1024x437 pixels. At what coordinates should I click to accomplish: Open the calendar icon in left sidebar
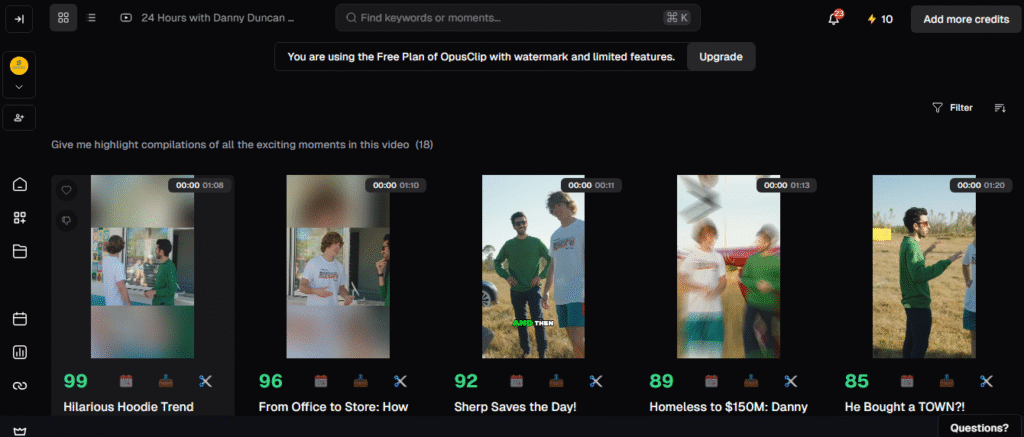pyautogui.click(x=19, y=319)
